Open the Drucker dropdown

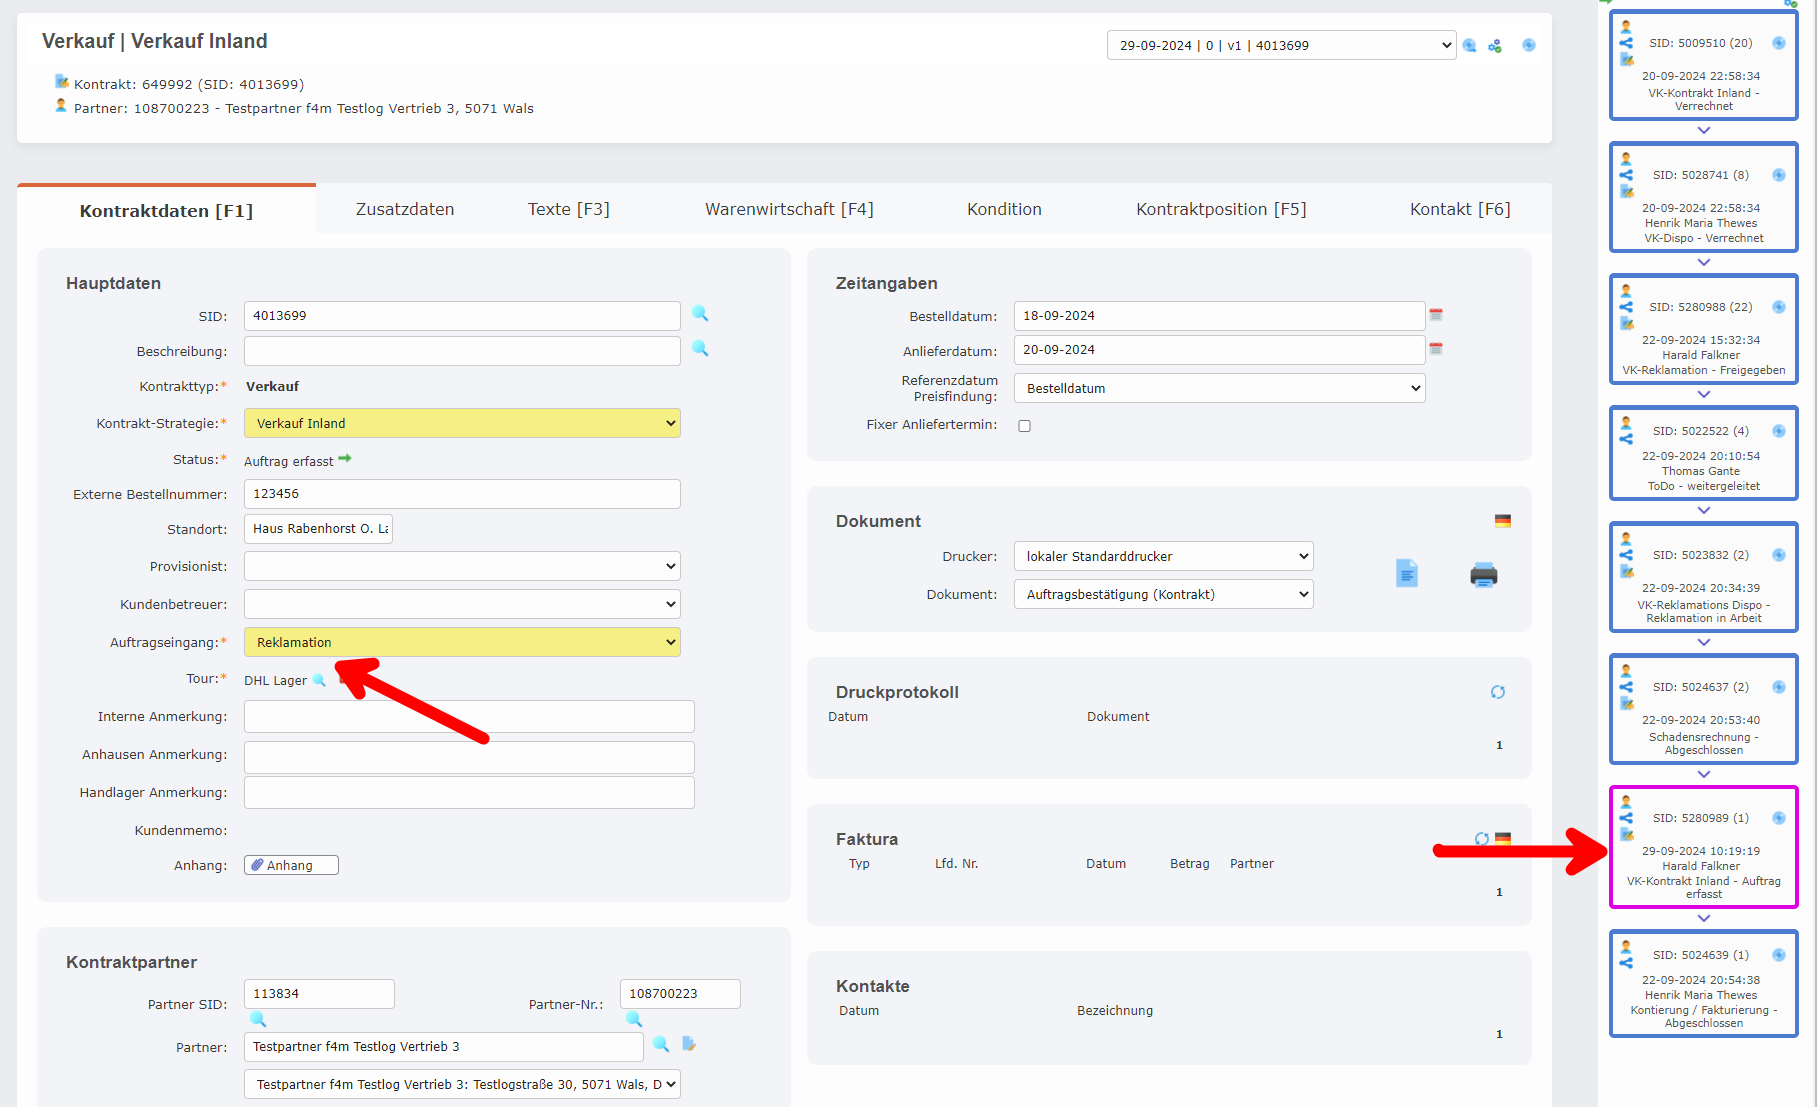[x=1162, y=556]
